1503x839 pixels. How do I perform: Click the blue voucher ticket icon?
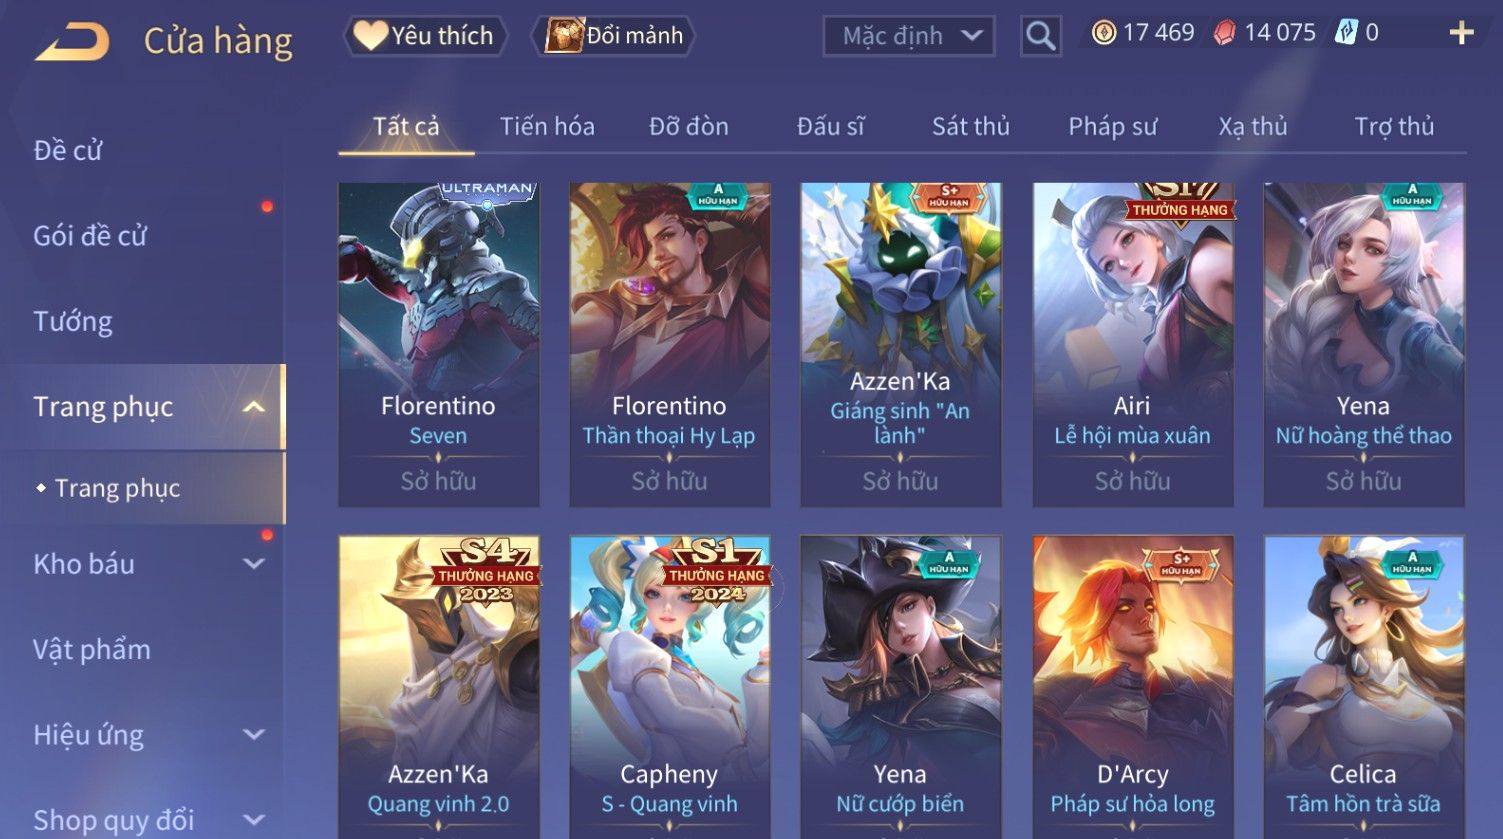(1346, 33)
